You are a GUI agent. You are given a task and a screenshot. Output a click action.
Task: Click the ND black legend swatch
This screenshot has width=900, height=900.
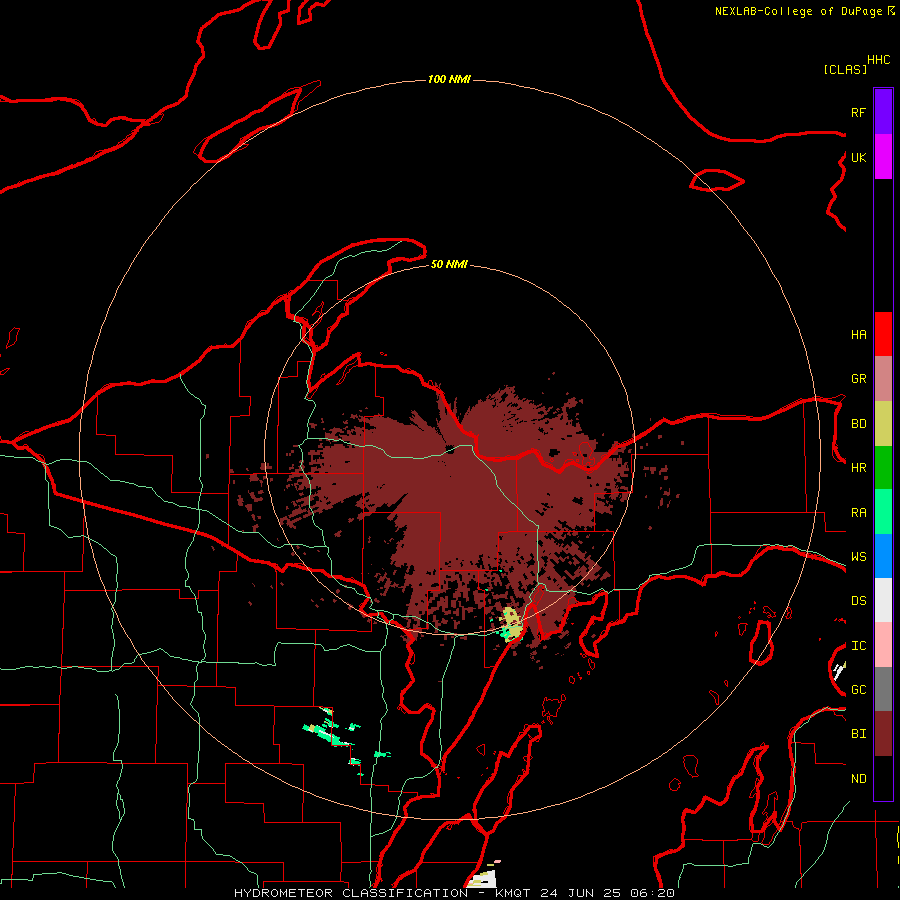[x=883, y=778]
